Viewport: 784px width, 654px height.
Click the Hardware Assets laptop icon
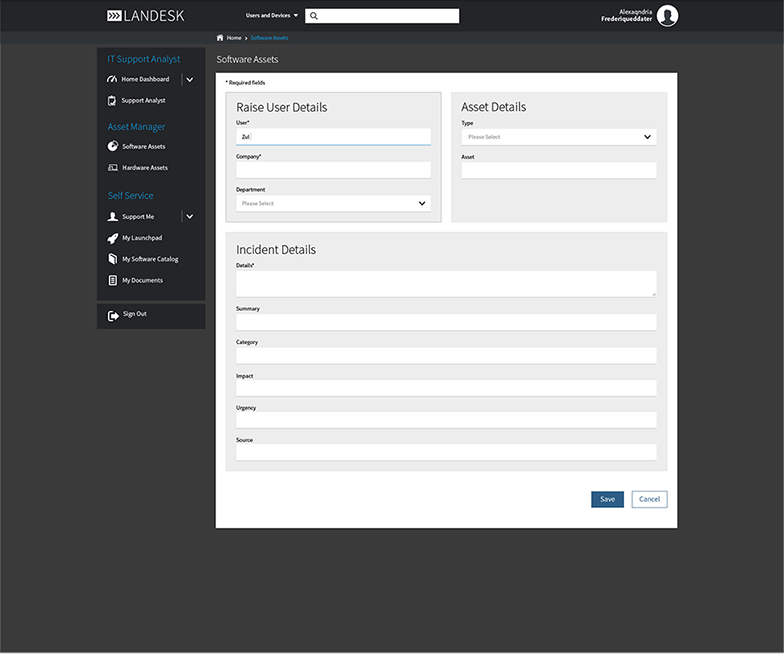click(x=113, y=168)
